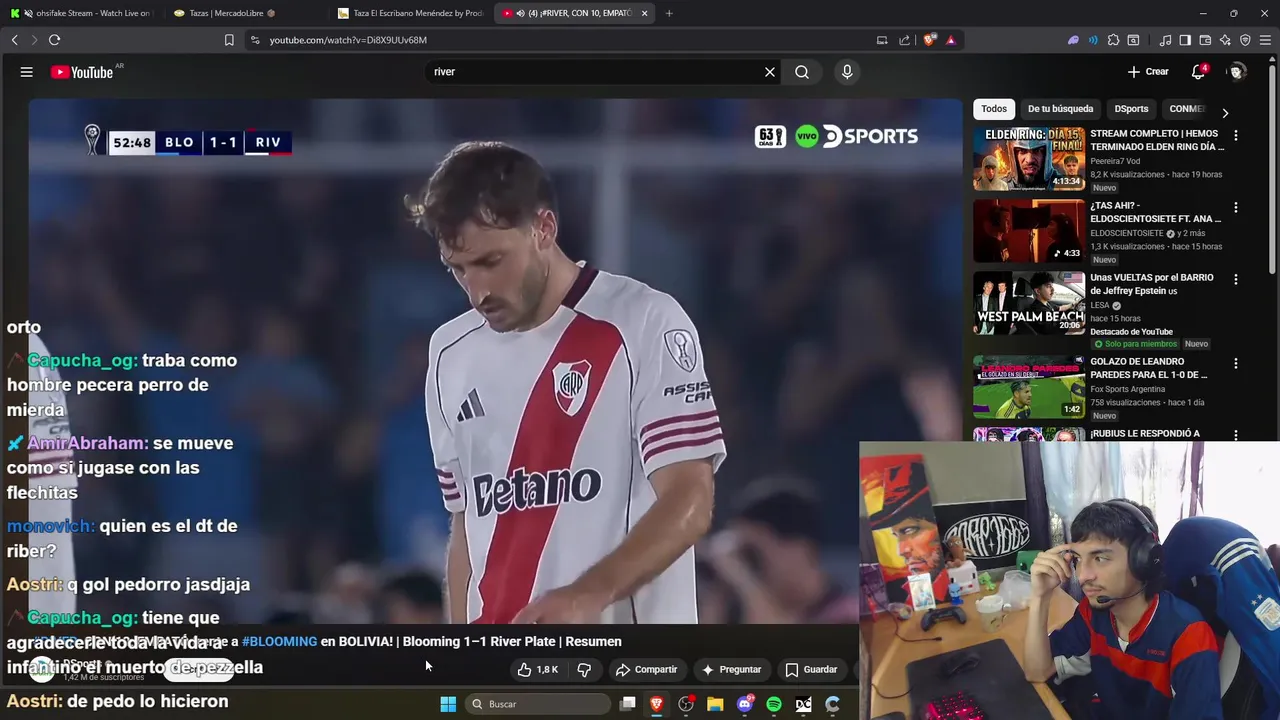
Task: Open the ¿TAS AHI? video thumbnail
Action: [1029, 230]
